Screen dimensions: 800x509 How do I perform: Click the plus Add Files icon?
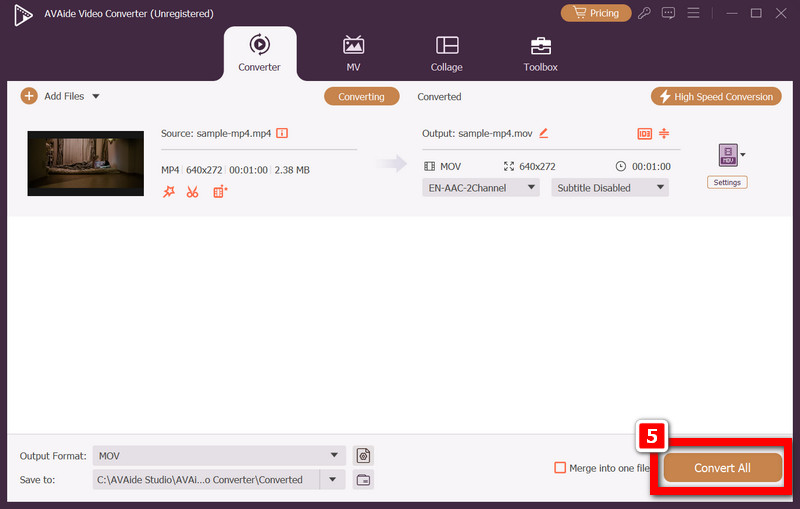coord(29,96)
